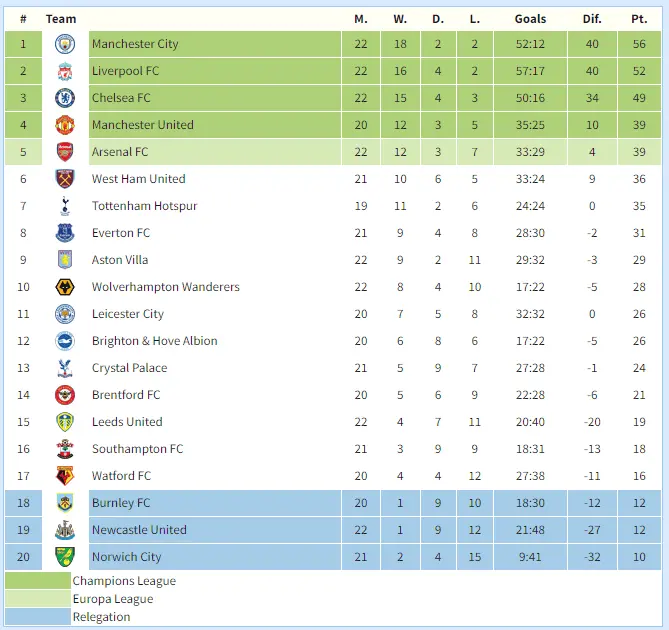Viewport: 669px width, 630px height.
Task: Click the Everton FC badge icon
Action: (x=65, y=233)
